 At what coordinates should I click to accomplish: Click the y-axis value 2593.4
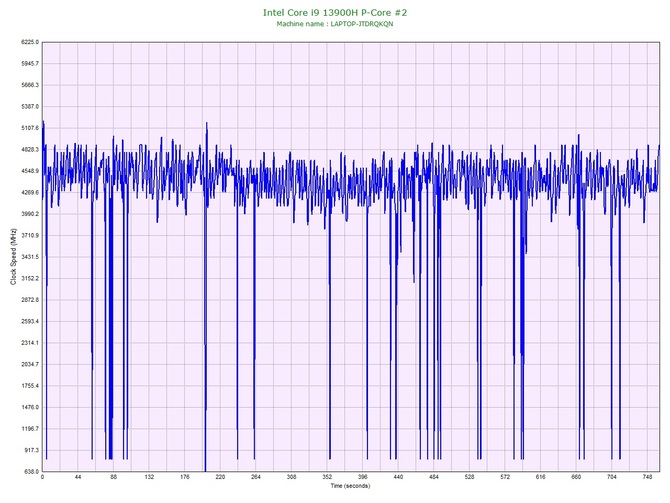pos(30,321)
